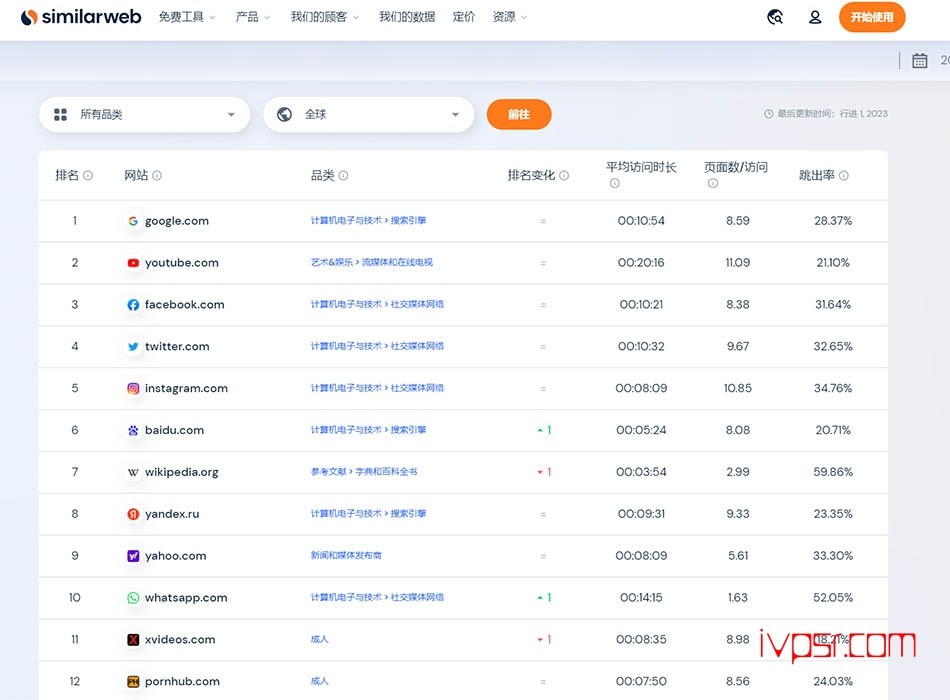950x700 pixels.
Task: Click the xvideos.com favicon
Action: pyautogui.click(x=133, y=639)
